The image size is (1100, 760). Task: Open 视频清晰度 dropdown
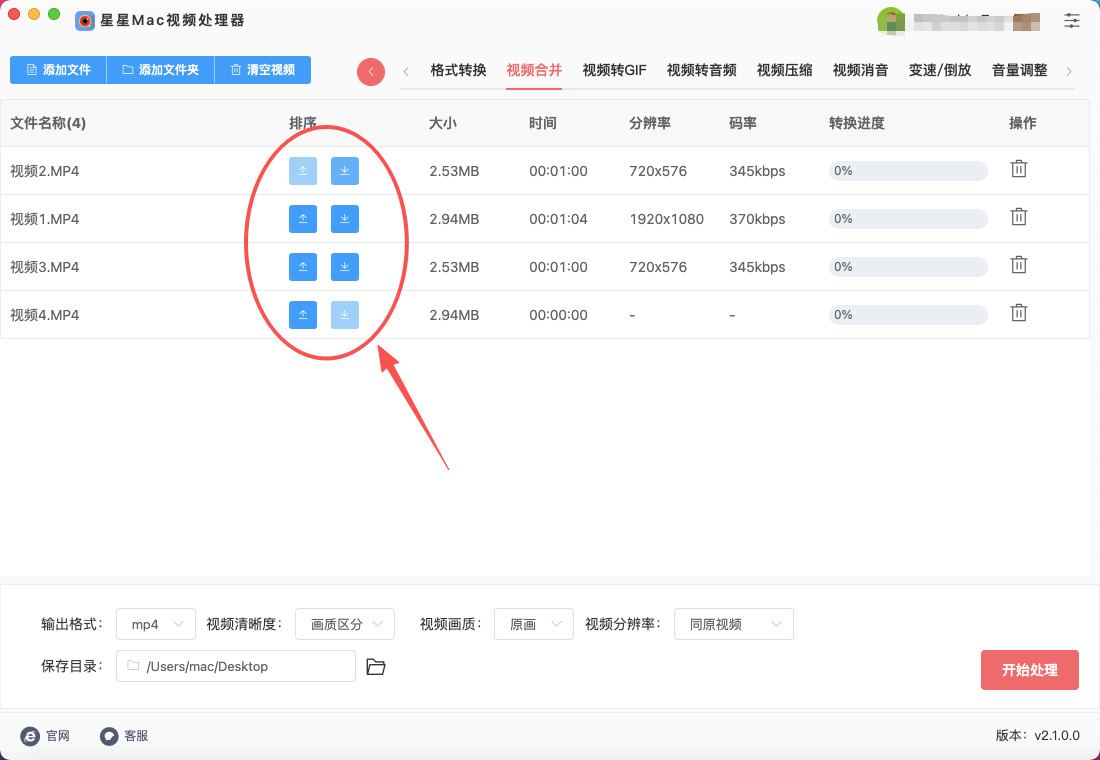coord(345,624)
